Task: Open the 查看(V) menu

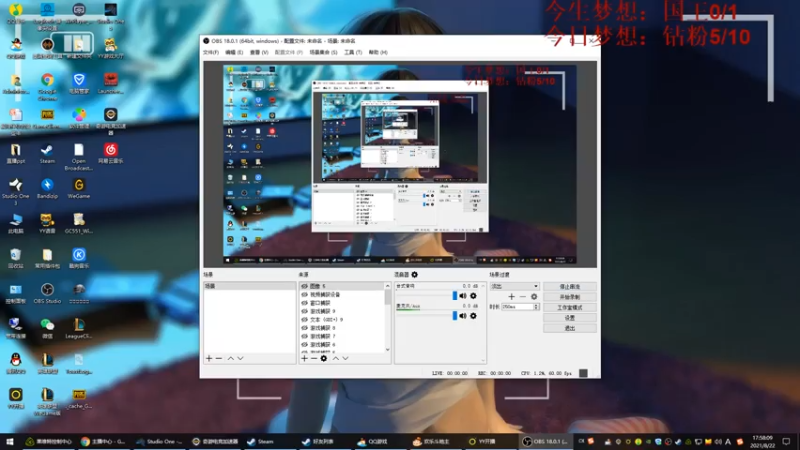Action: pos(259,53)
